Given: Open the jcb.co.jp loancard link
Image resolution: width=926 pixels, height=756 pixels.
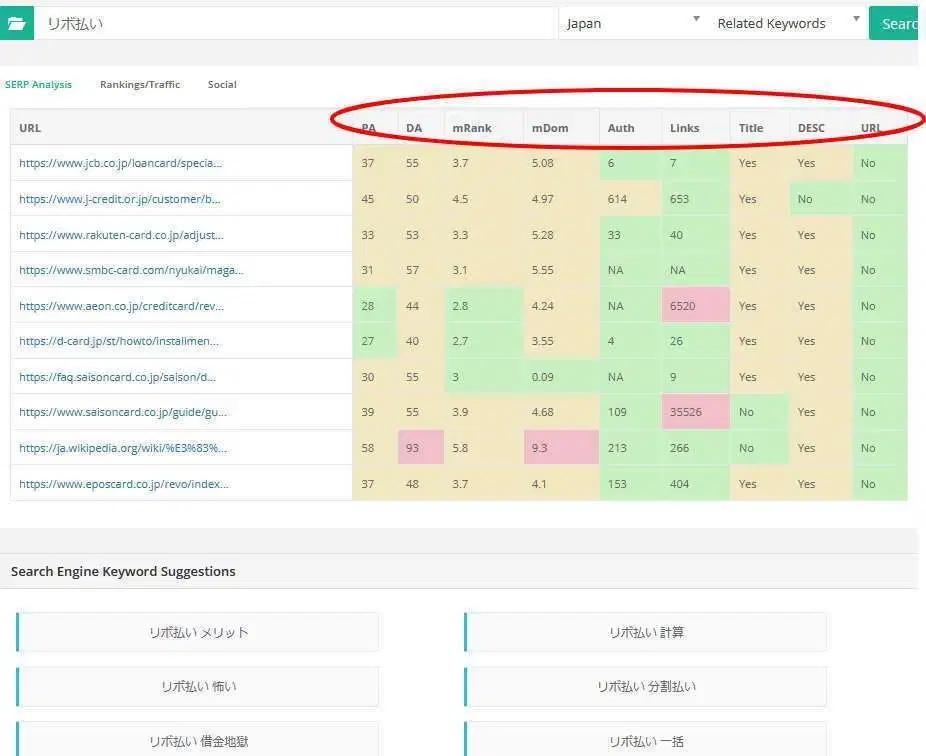Looking at the screenshot, I should 120,163.
